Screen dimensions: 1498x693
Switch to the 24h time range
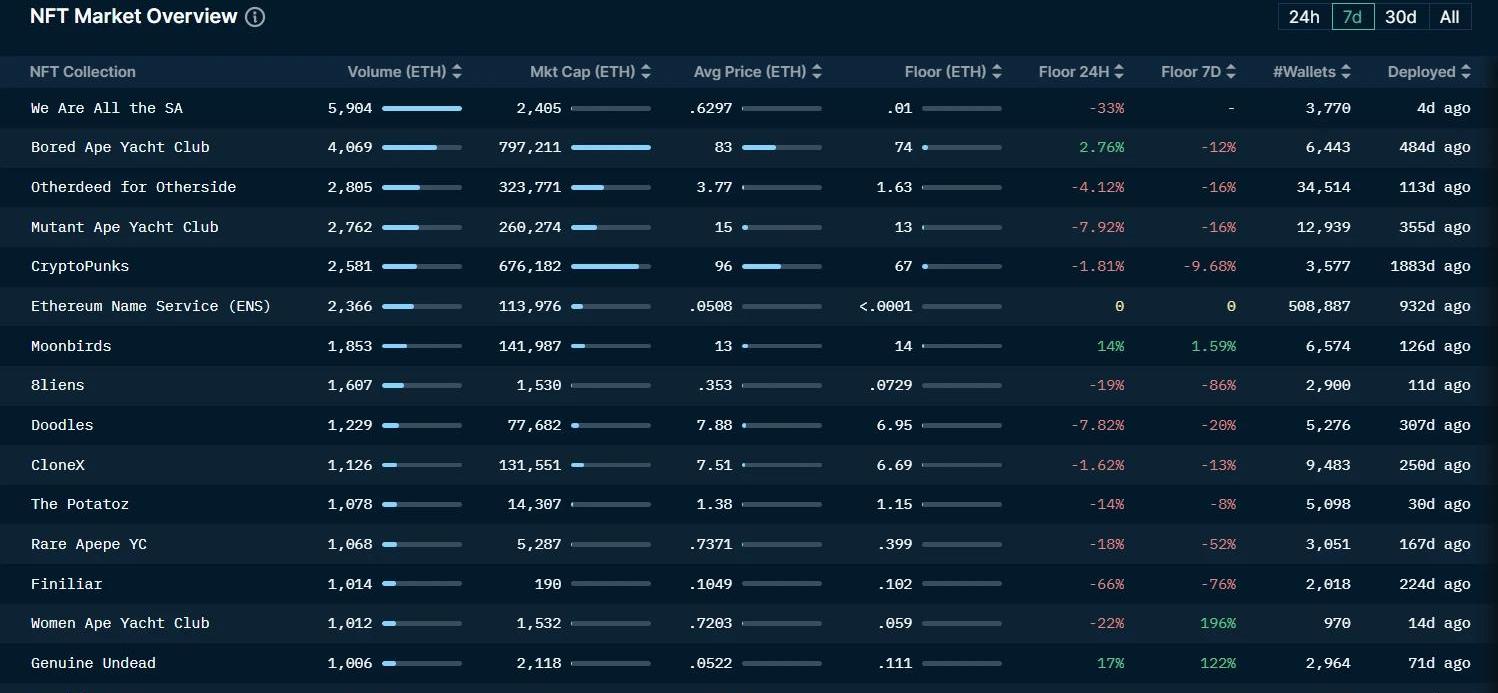(1304, 17)
